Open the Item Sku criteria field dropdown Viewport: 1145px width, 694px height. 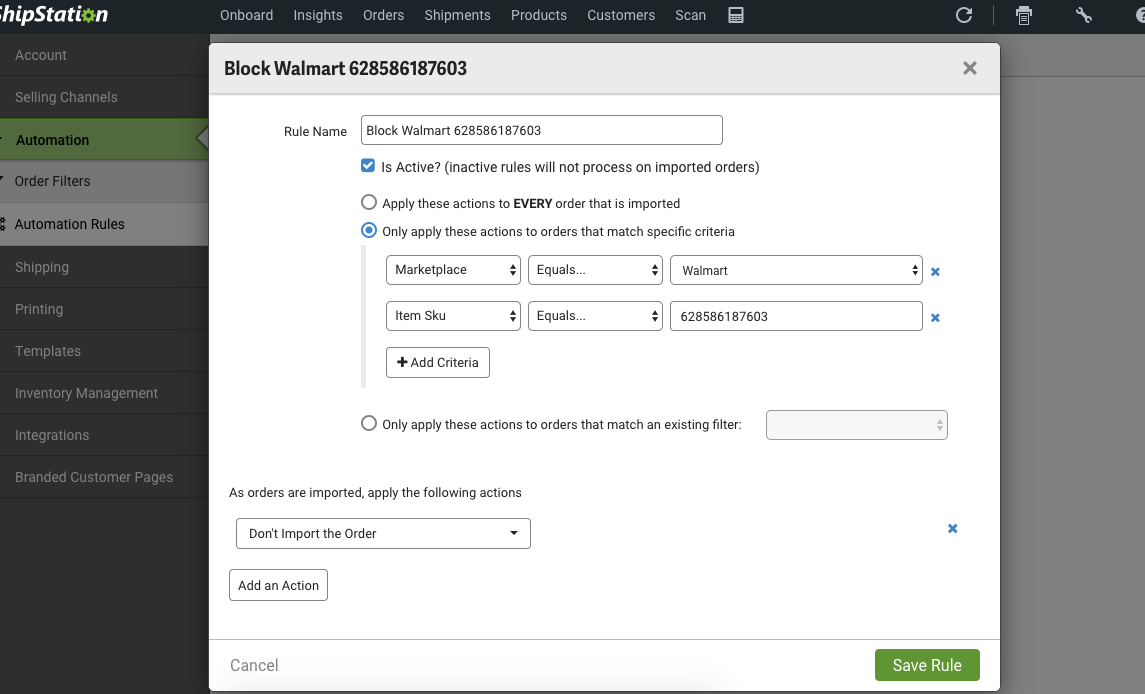pyautogui.click(x=453, y=316)
